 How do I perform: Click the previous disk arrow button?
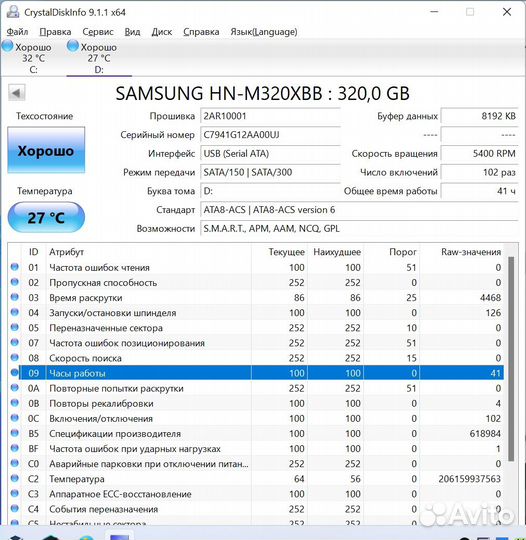[x=17, y=93]
